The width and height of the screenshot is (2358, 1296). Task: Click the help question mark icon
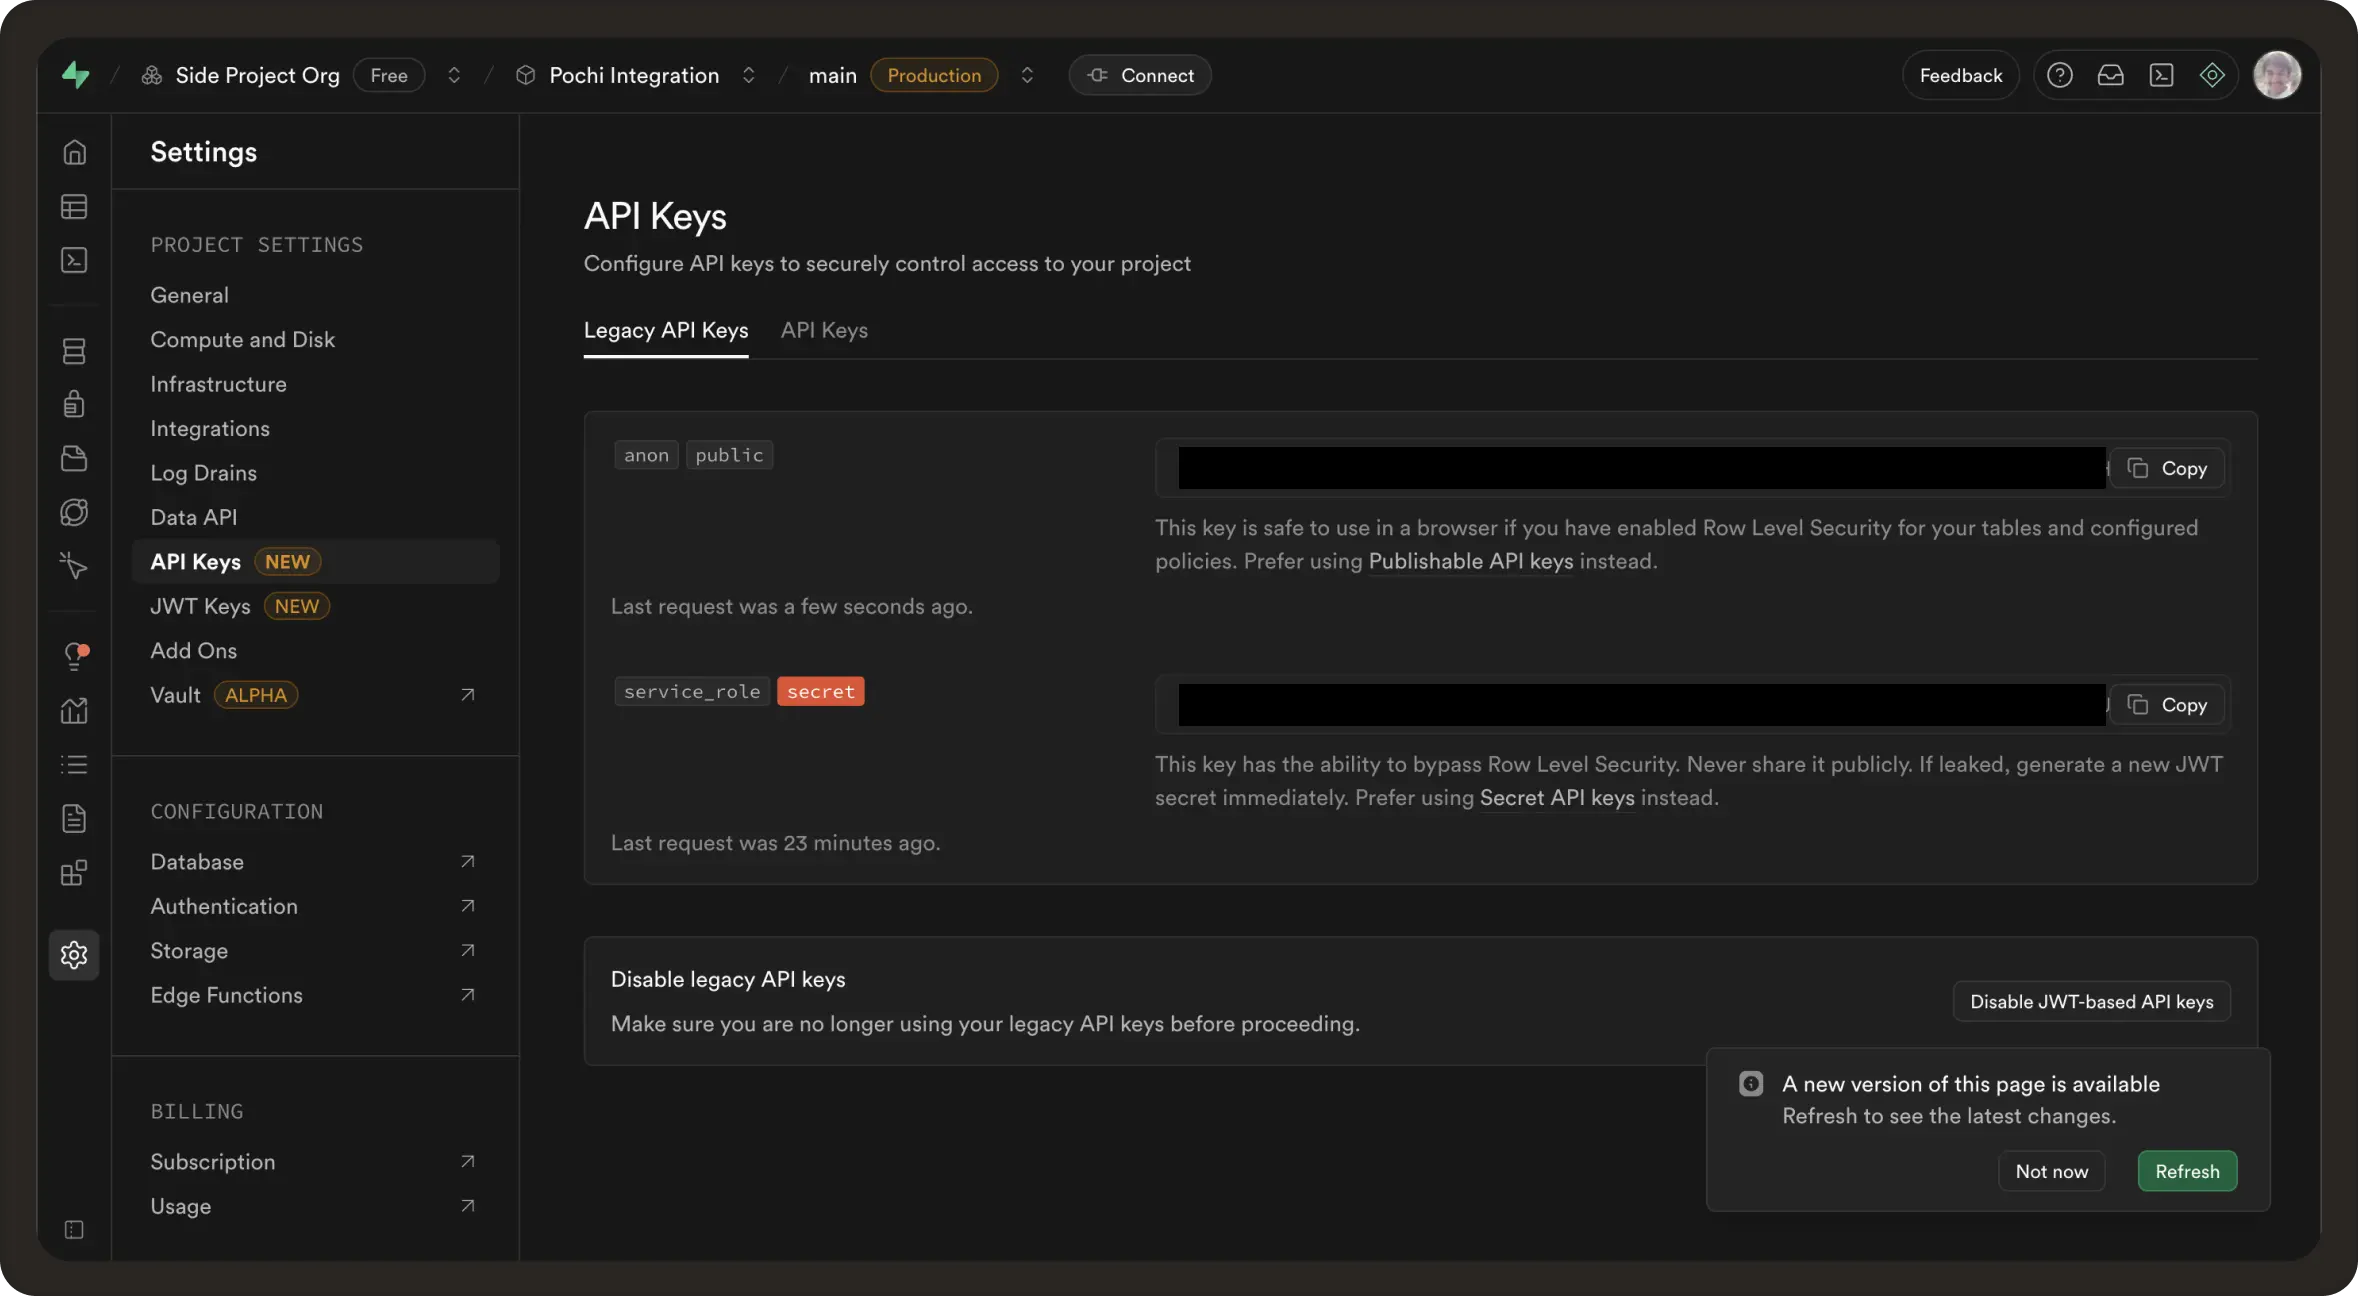pyautogui.click(x=2059, y=75)
